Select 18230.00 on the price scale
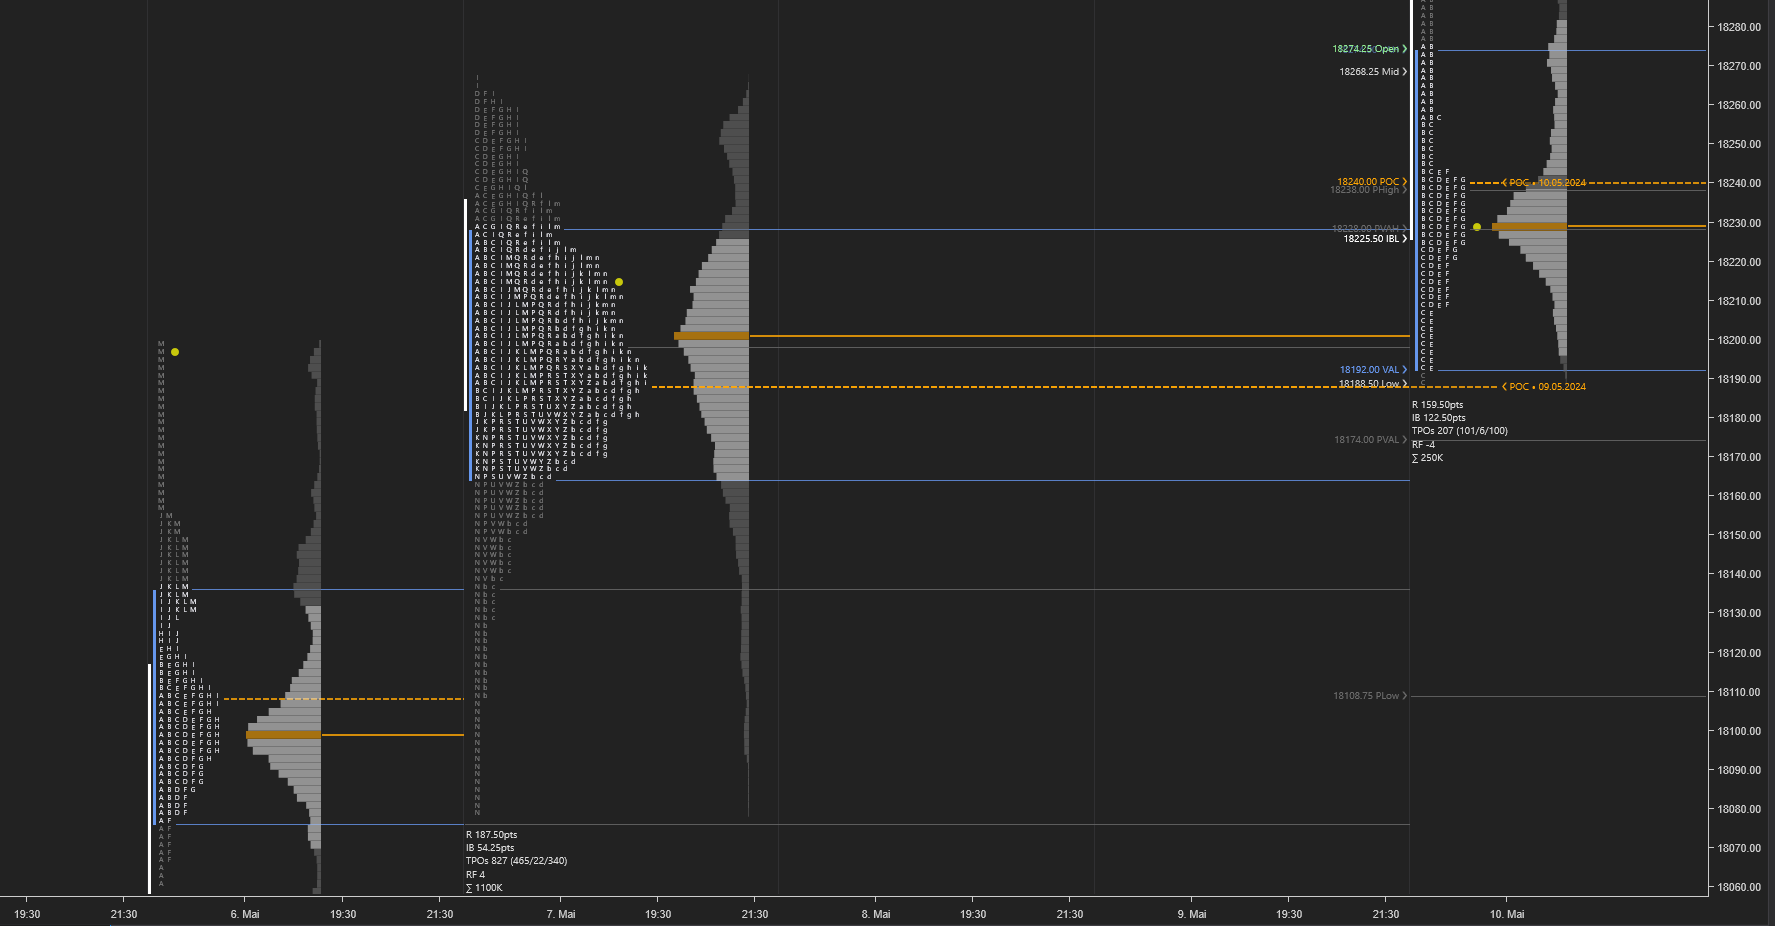Screen dimensions: 1775x926 click(1739, 223)
